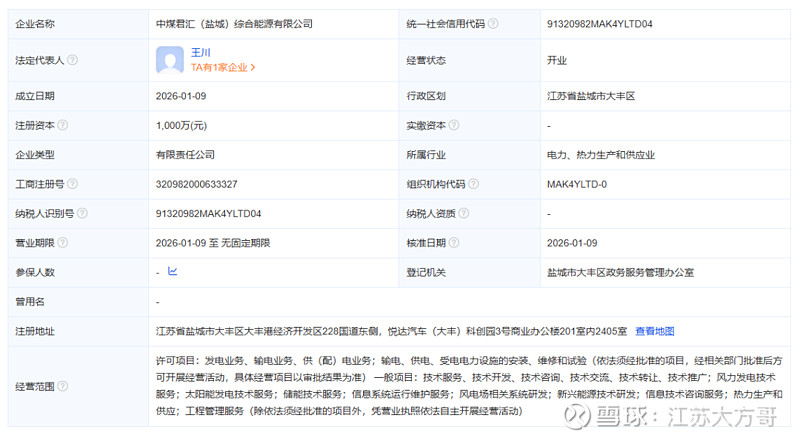Click registered capital 1,000万(元)
Image resolution: width=800 pixels, height=441 pixels.
[181, 126]
